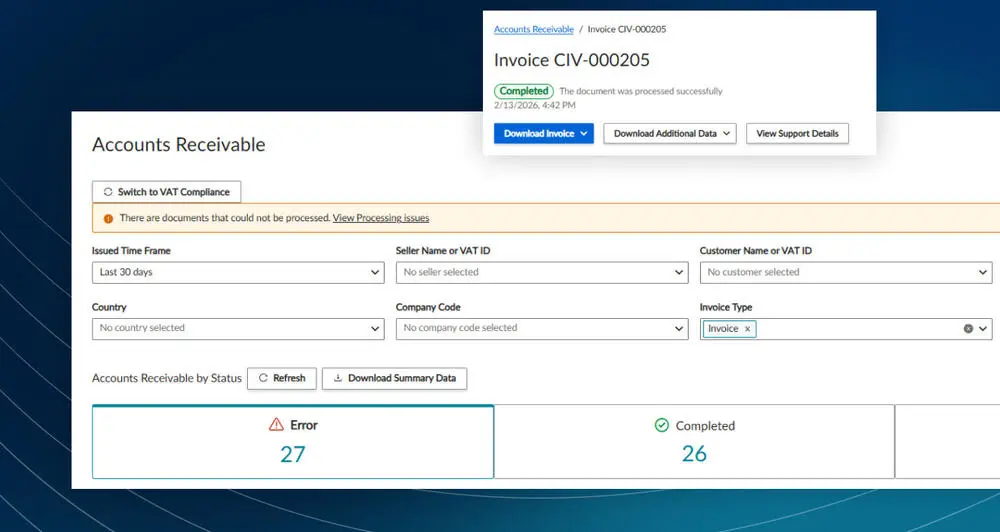Click the Accounts Receivable page title
The height and width of the screenshot is (532, 1000).
(179, 144)
